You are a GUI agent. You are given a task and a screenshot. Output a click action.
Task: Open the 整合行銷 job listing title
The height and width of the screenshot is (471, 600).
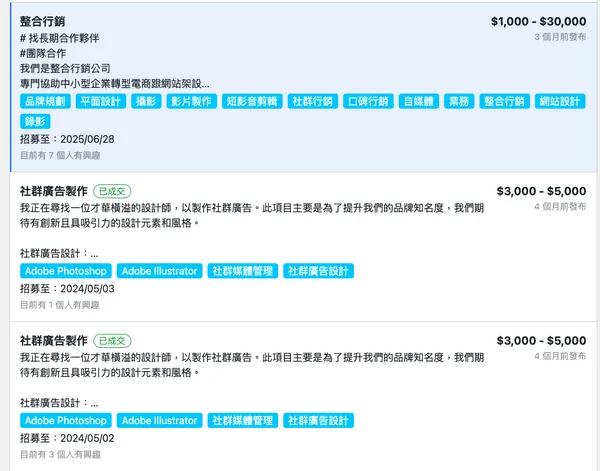(x=42, y=21)
